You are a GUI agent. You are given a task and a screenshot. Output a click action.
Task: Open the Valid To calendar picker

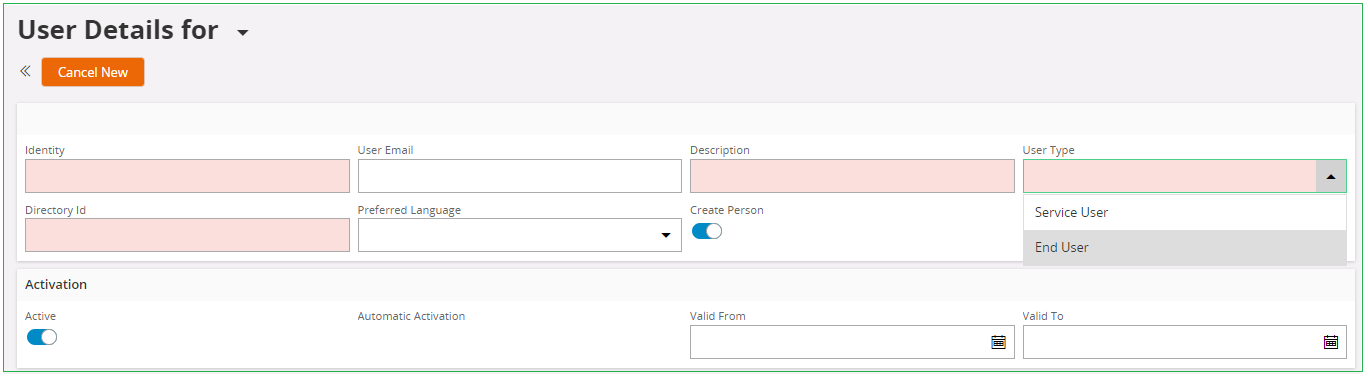point(1331,342)
